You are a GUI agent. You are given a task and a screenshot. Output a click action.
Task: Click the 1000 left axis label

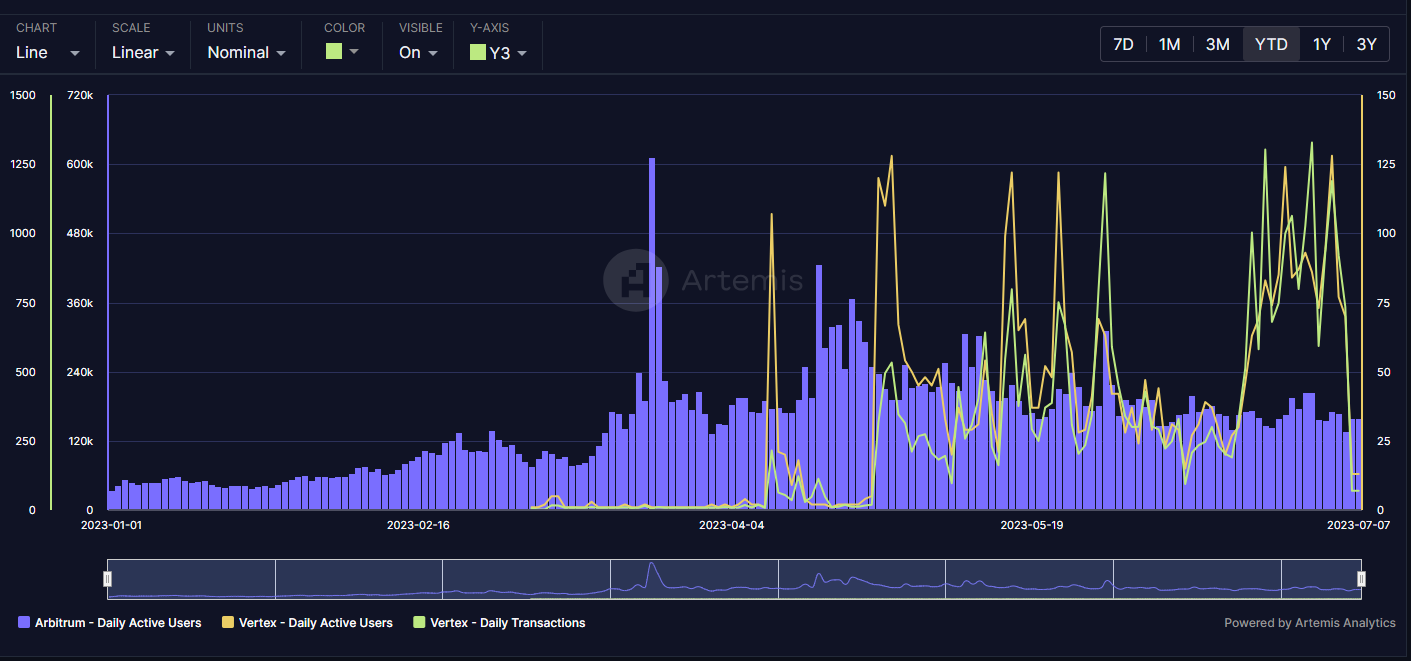[23, 234]
